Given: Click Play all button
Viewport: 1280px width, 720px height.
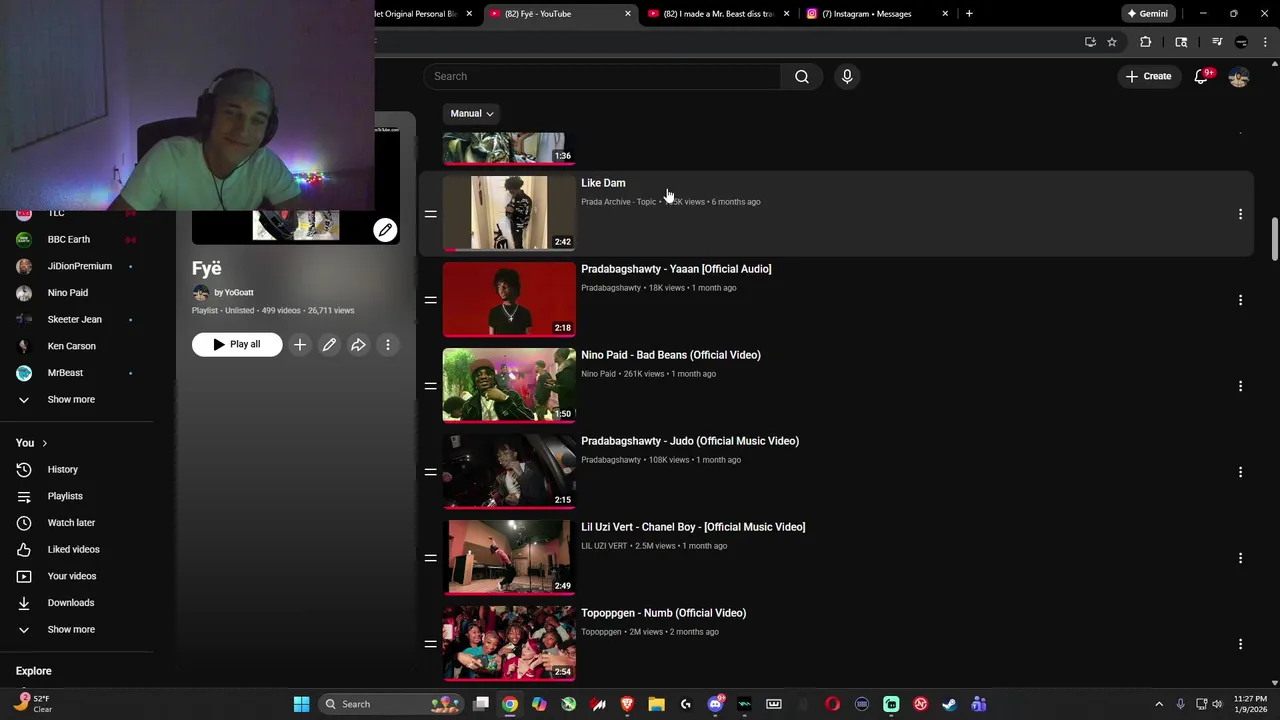Looking at the screenshot, I should 237,344.
